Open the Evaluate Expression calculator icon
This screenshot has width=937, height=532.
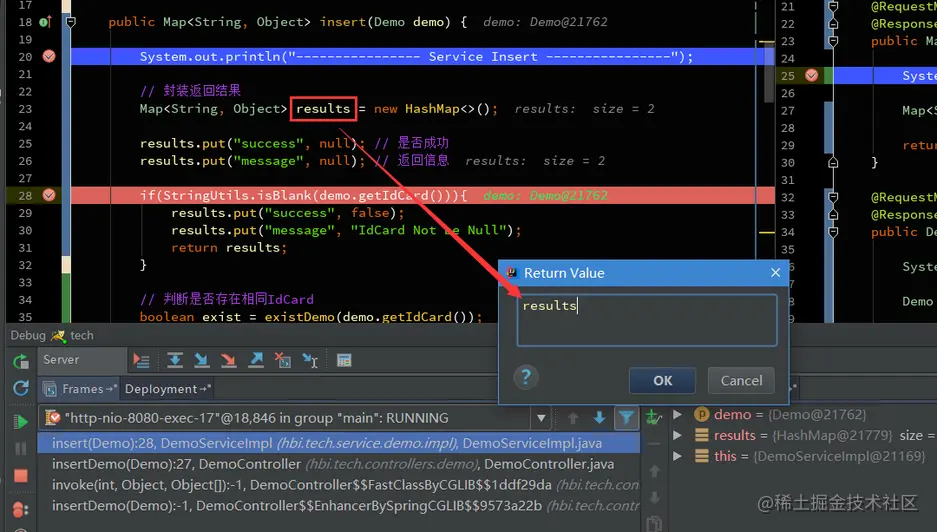(344, 360)
